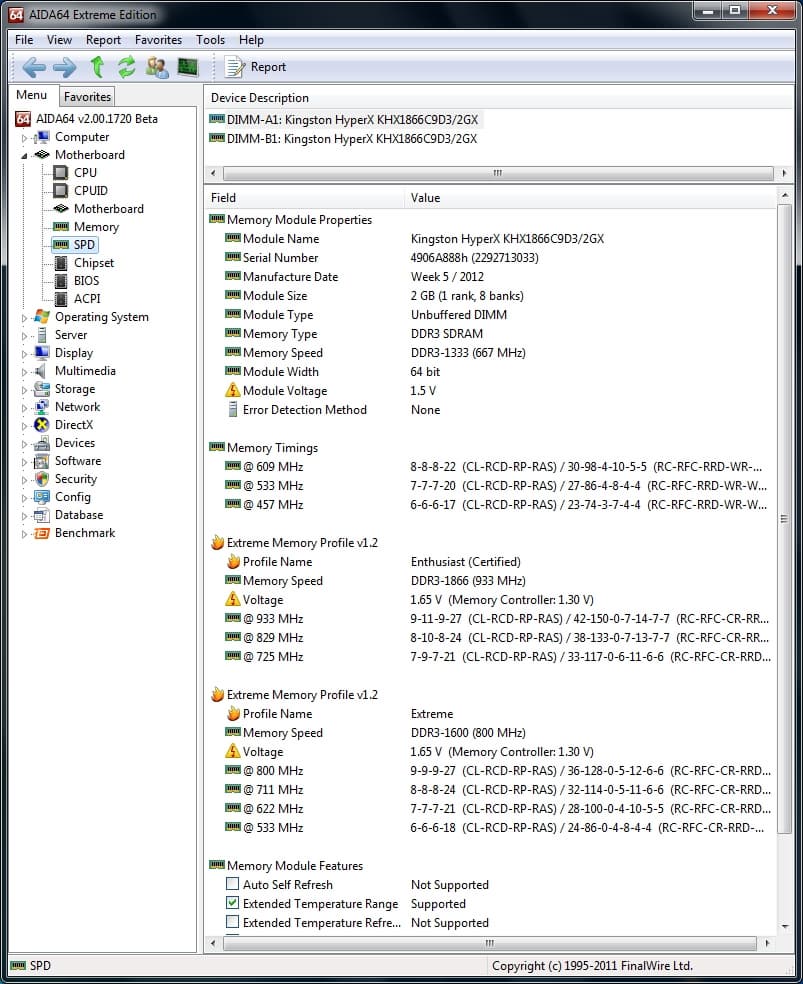Go back with the blue left arrow
Screen dimensions: 803x984
34,67
